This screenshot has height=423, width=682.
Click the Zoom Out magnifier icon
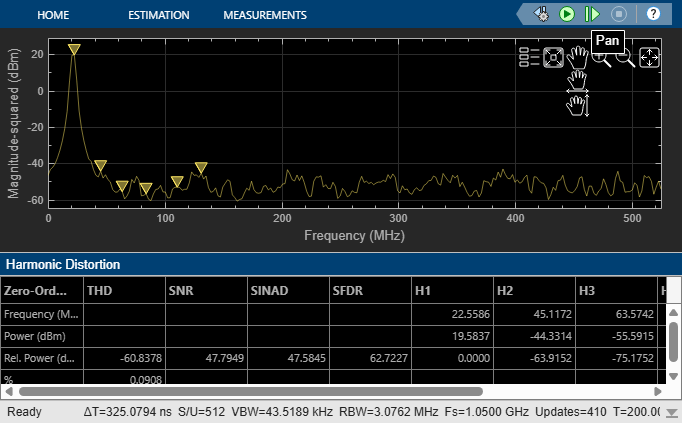coord(625,58)
